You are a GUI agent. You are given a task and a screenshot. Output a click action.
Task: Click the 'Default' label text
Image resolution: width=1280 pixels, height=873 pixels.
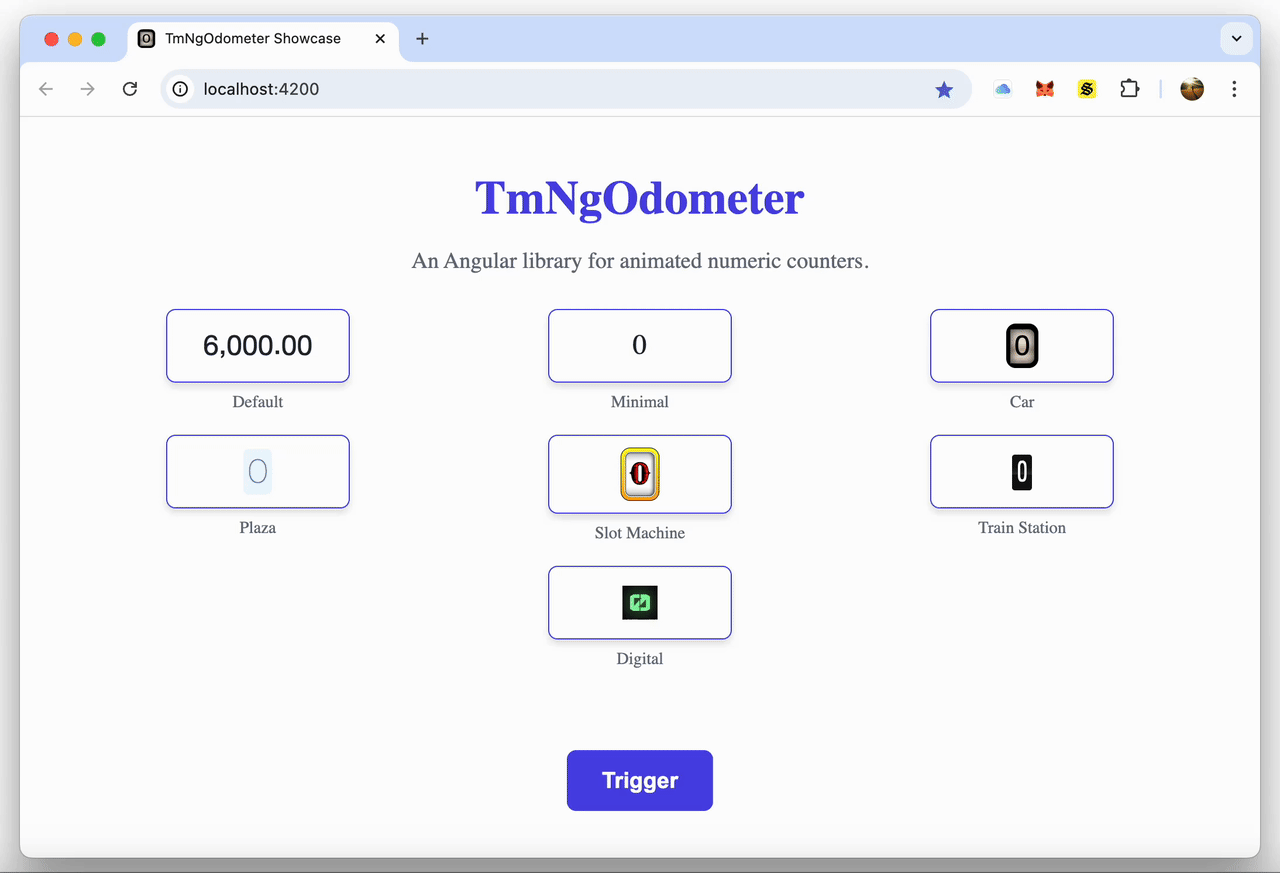point(258,402)
